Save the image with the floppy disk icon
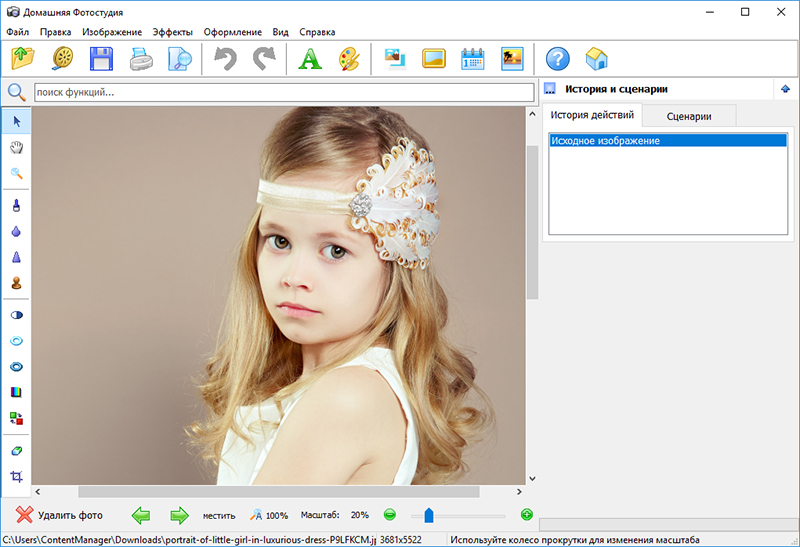The image size is (800, 547). pyautogui.click(x=101, y=59)
